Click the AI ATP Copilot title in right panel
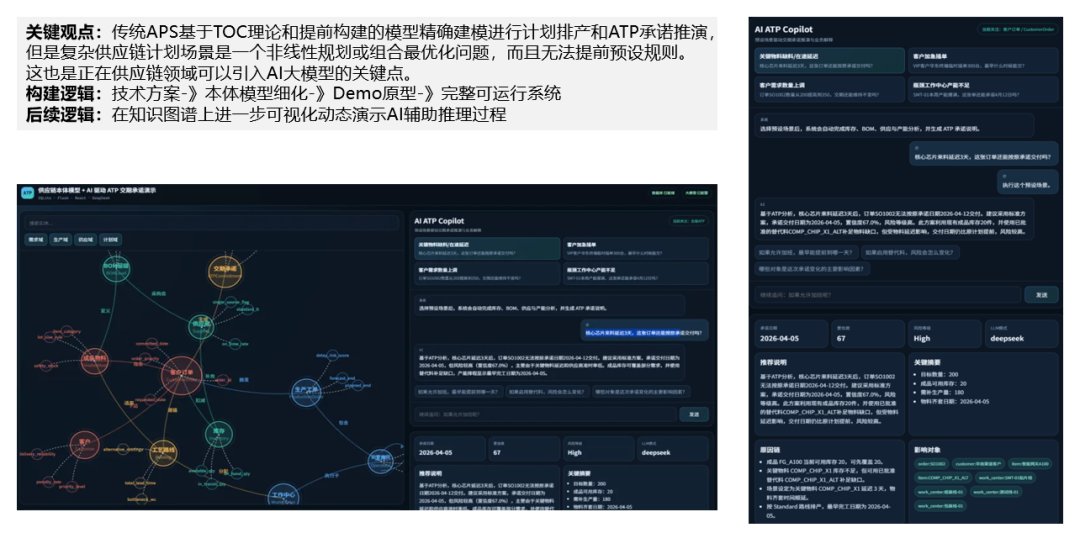Viewport: 1080px width, 533px height. (x=783, y=30)
